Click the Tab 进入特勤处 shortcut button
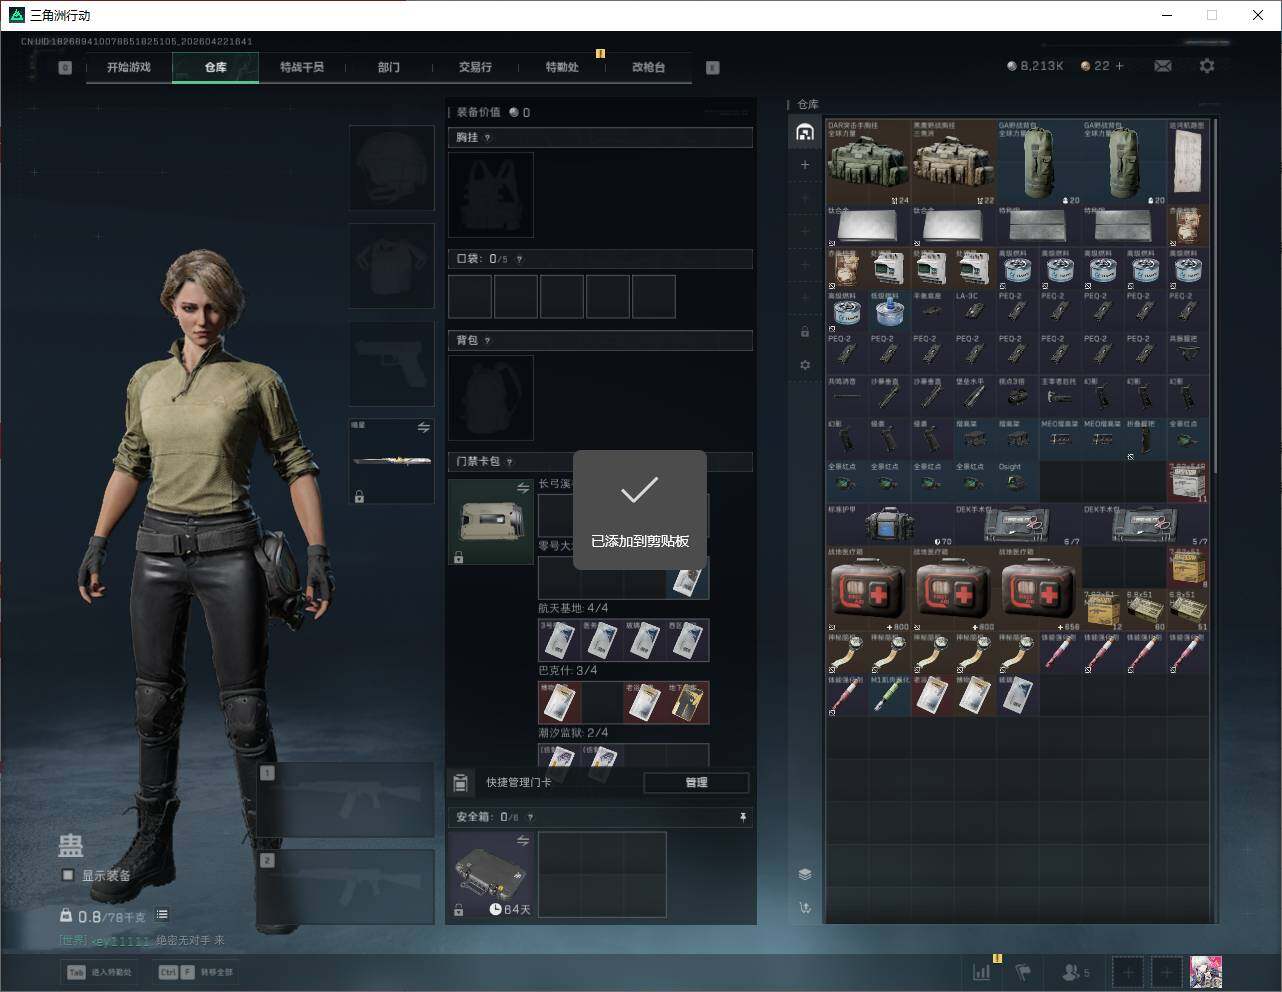Image resolution: width=1282 pixels, height=992 pixels. point(100,972)
